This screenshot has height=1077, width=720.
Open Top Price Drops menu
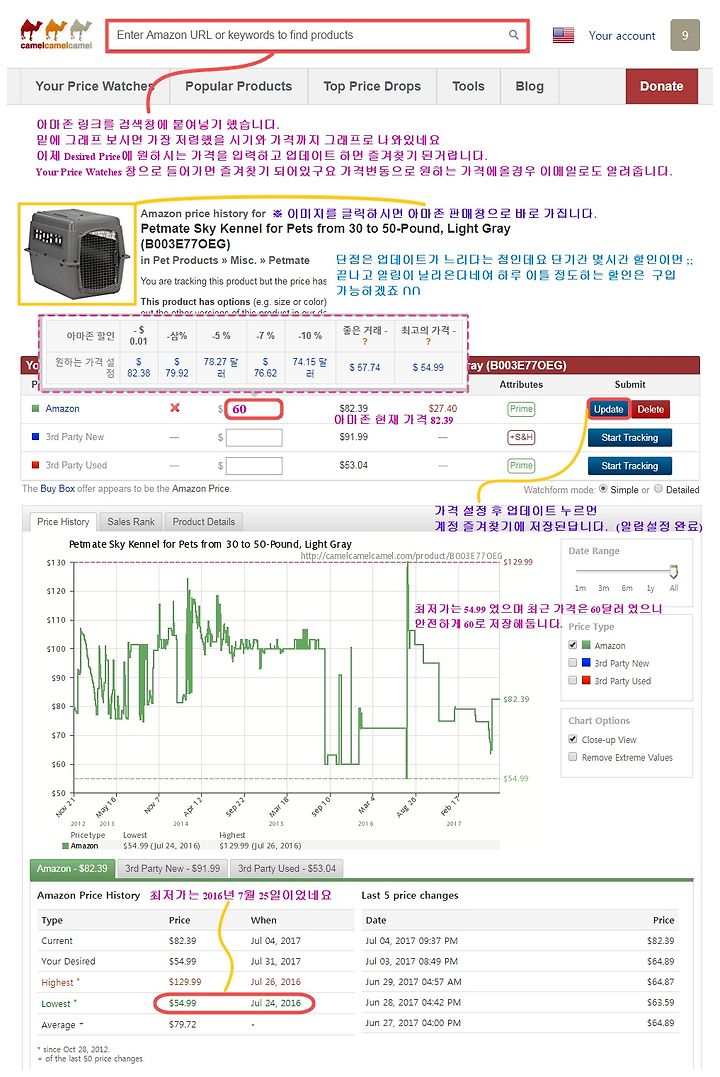pos(372,86)
